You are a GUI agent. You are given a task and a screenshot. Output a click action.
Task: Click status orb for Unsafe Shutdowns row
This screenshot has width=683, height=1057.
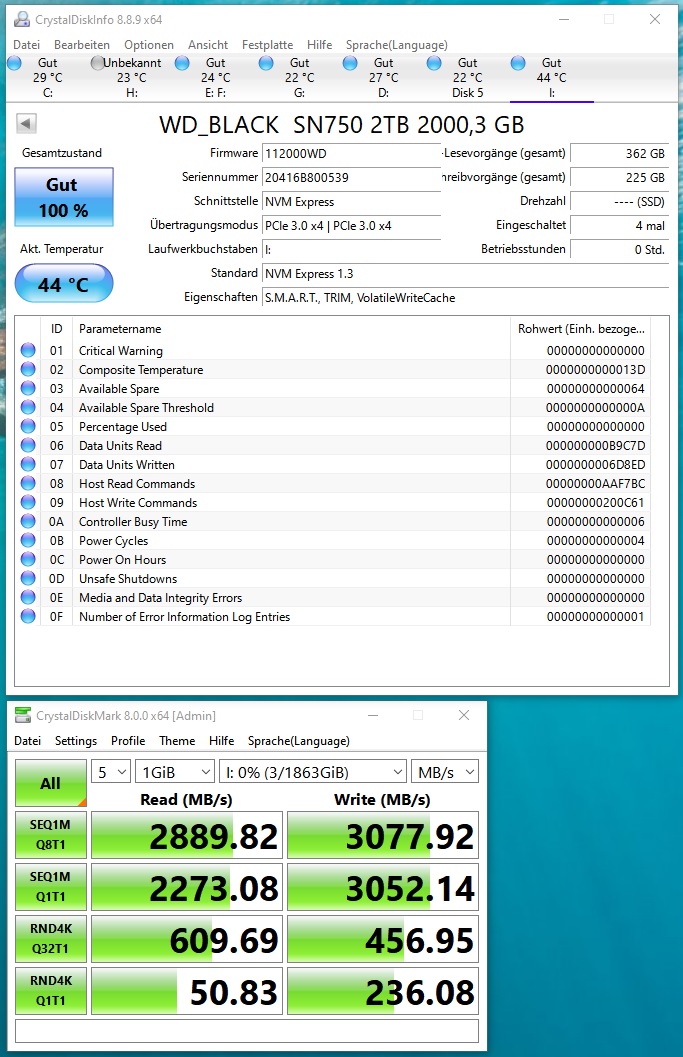[x=28, y=578]
